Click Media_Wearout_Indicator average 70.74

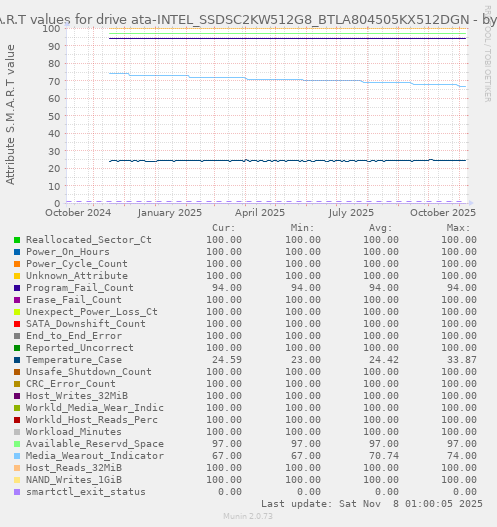click(x=384, y=456)
